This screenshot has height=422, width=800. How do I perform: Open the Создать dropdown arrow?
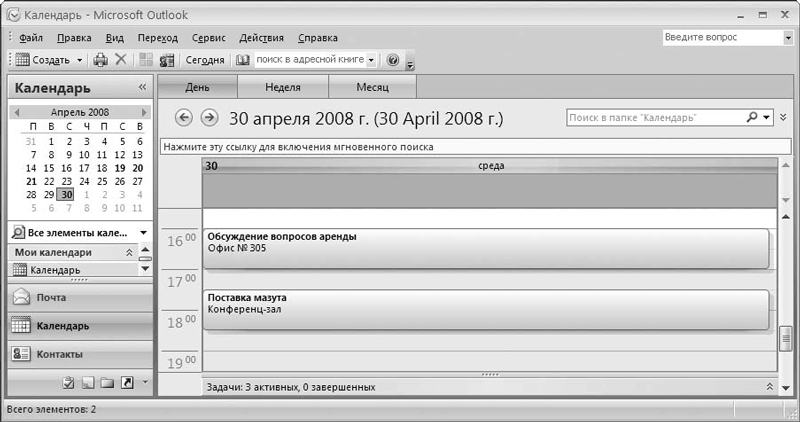click(x=80, y=60)
